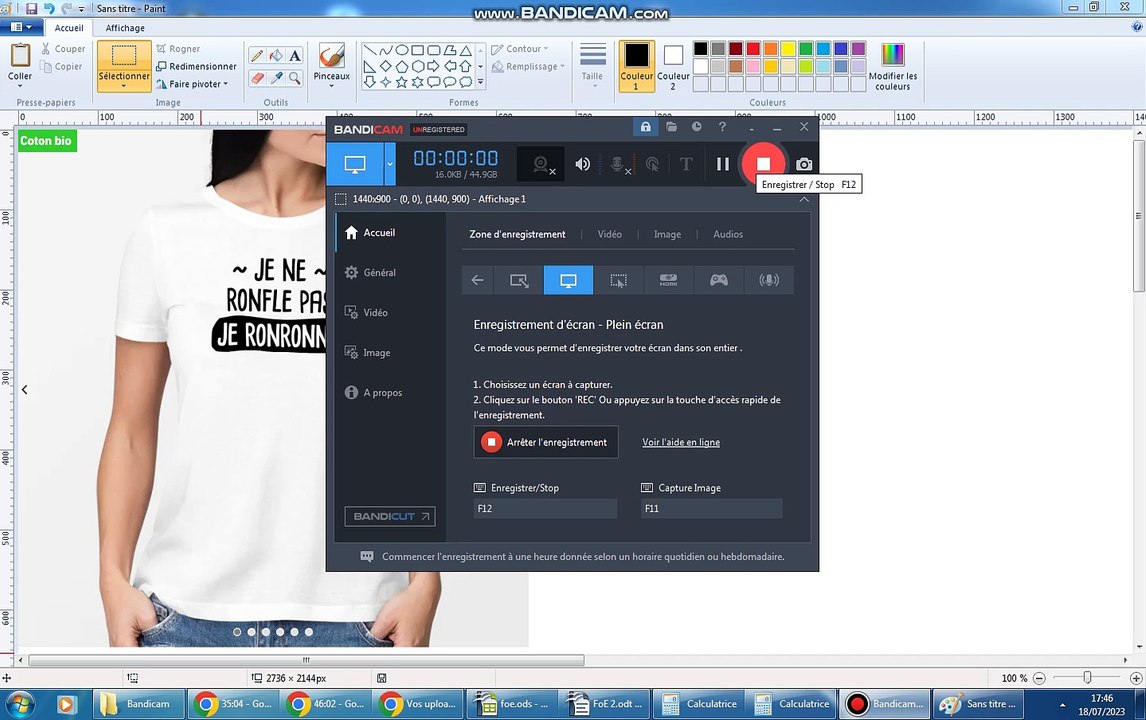
Task: Click Redimensionner in the Paint ribbon
Action: click(197, 67)
